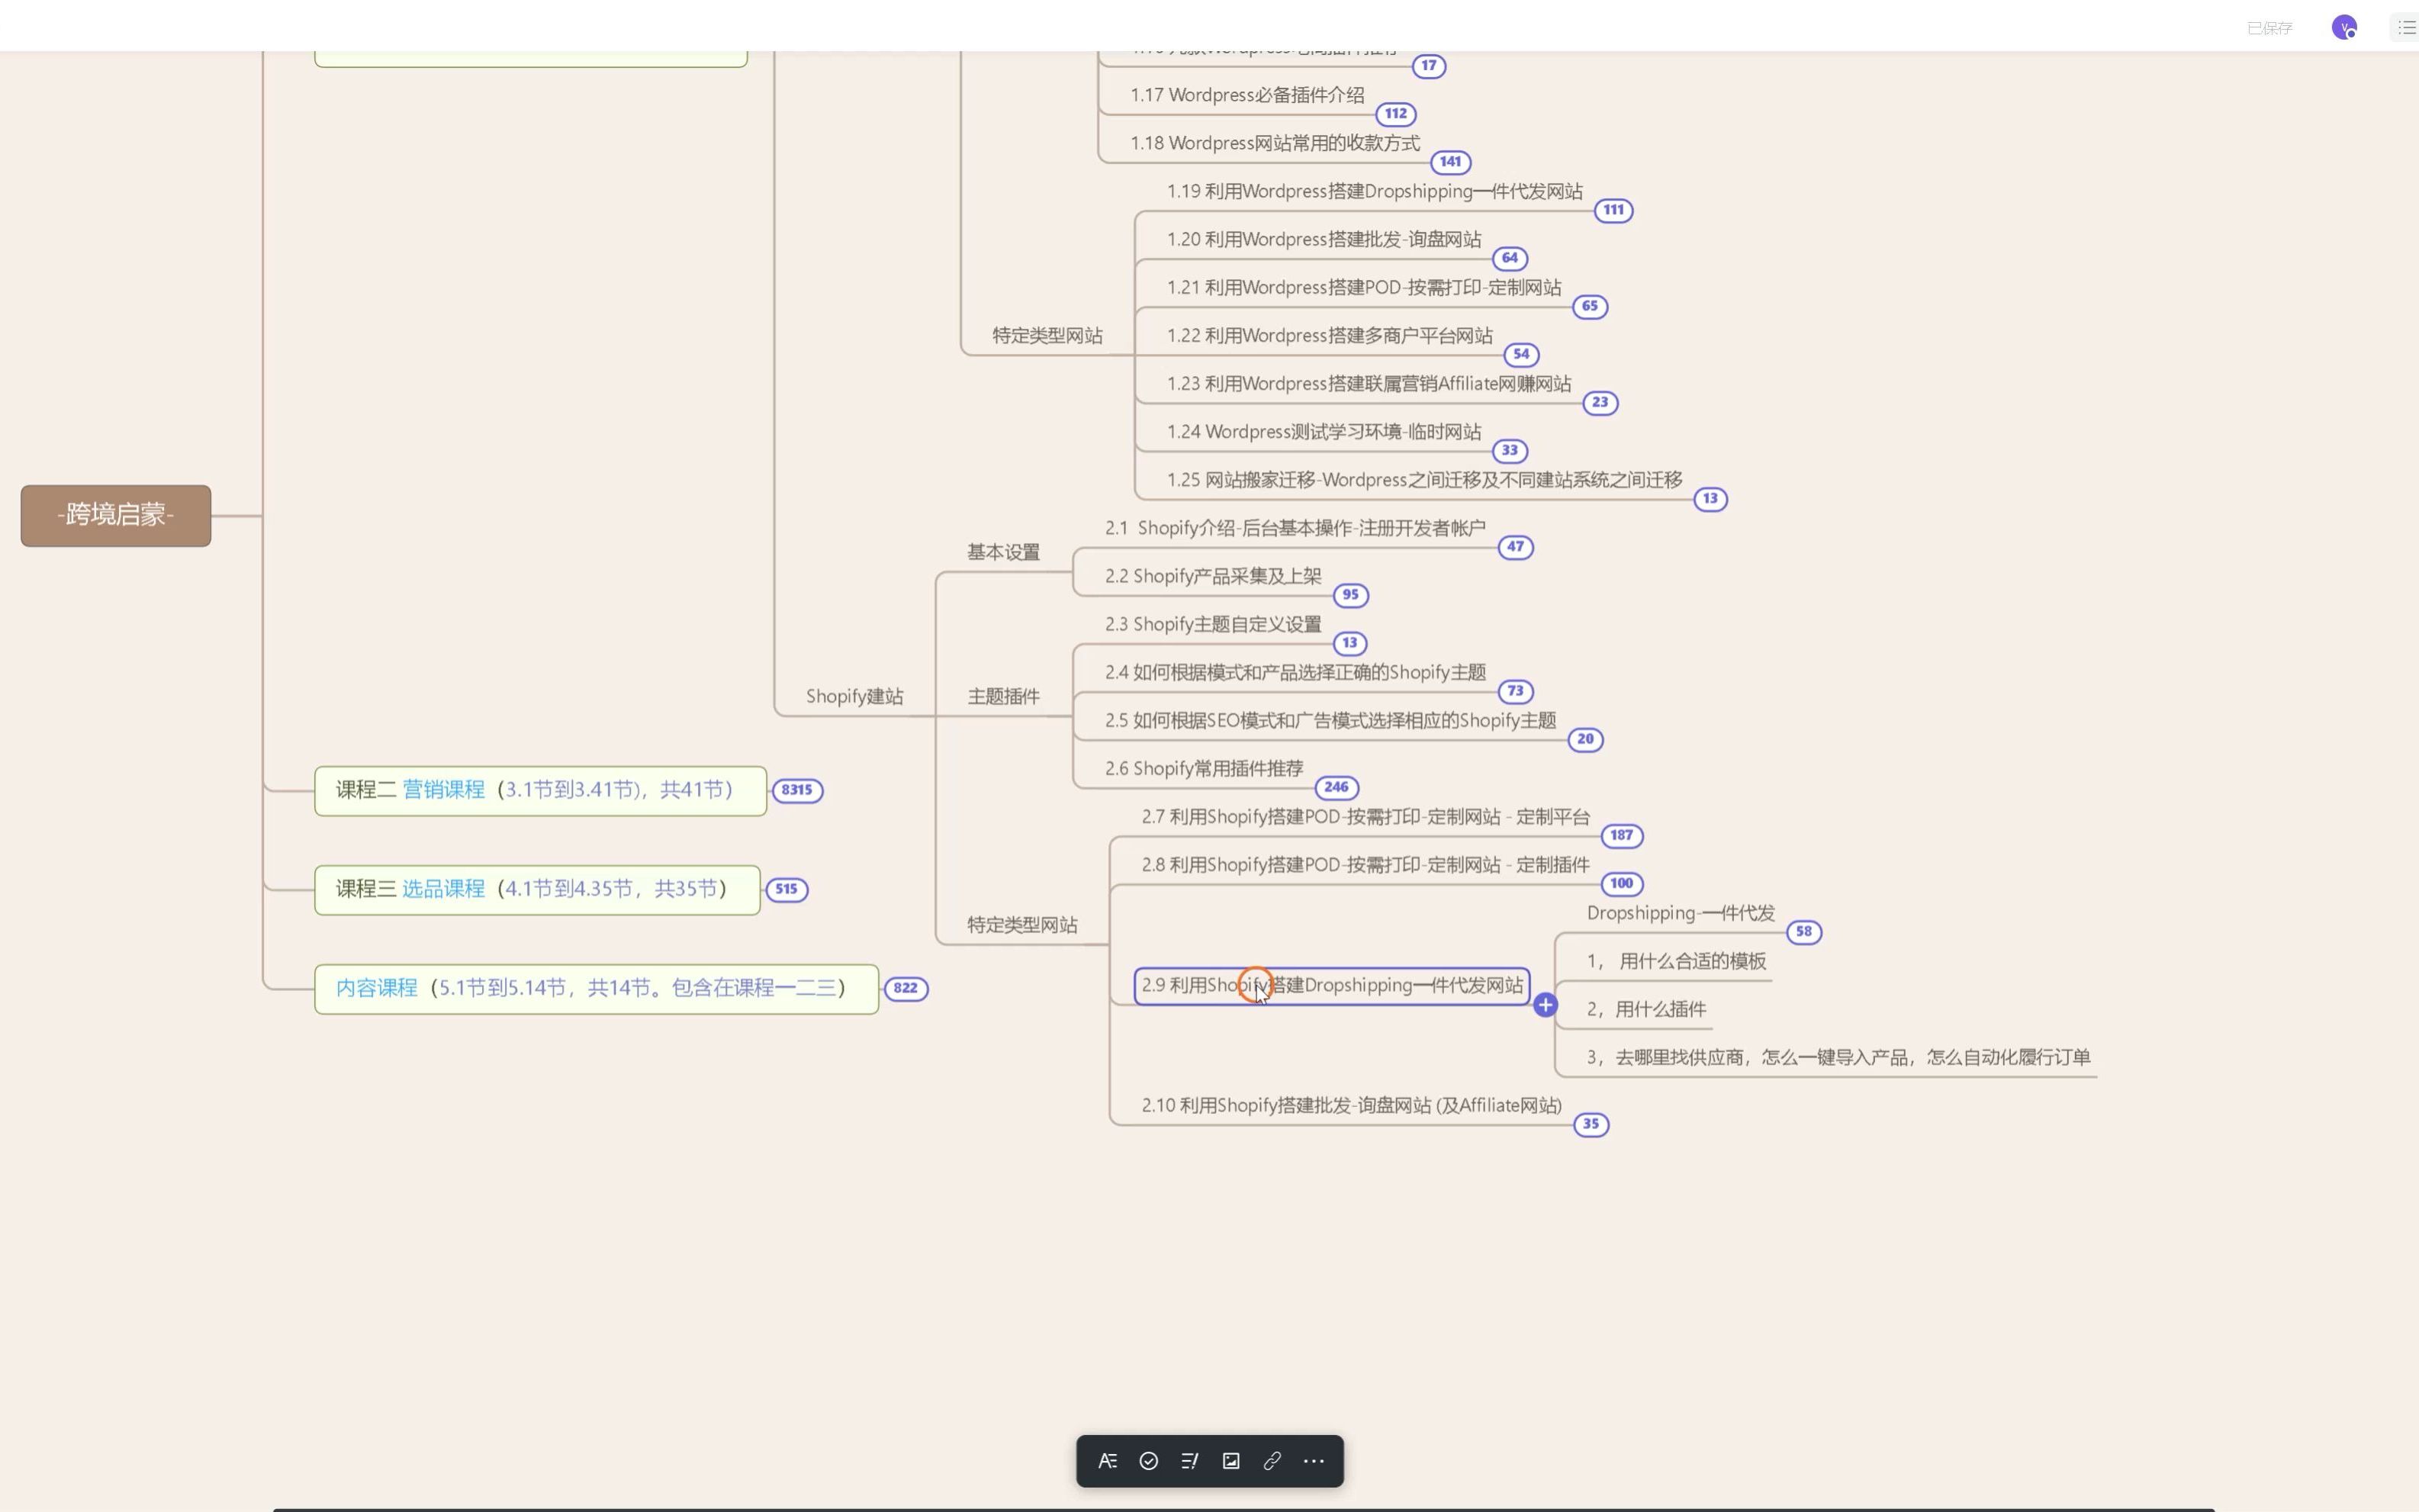The width and height of the screenshot is (2419, 1512).
Task: Expand the 187 badge under node 2.7
Action: tap(1622, 835)
